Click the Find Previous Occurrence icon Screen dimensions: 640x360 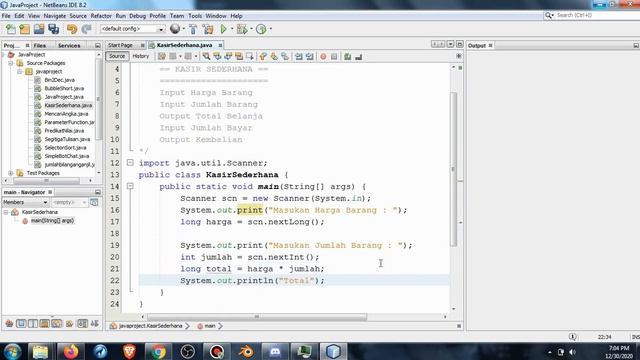click(x=217, y=56)
